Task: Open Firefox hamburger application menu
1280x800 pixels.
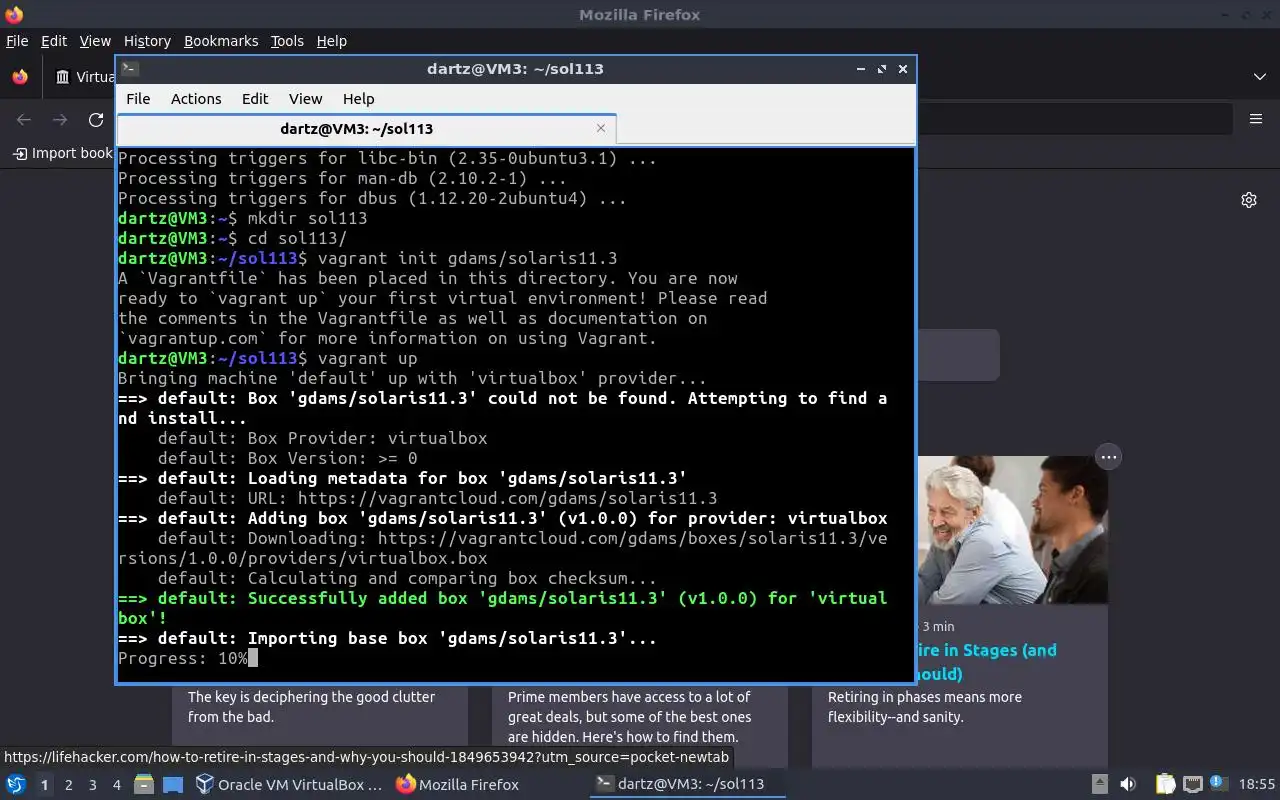Action: [x=1256, y=119]
